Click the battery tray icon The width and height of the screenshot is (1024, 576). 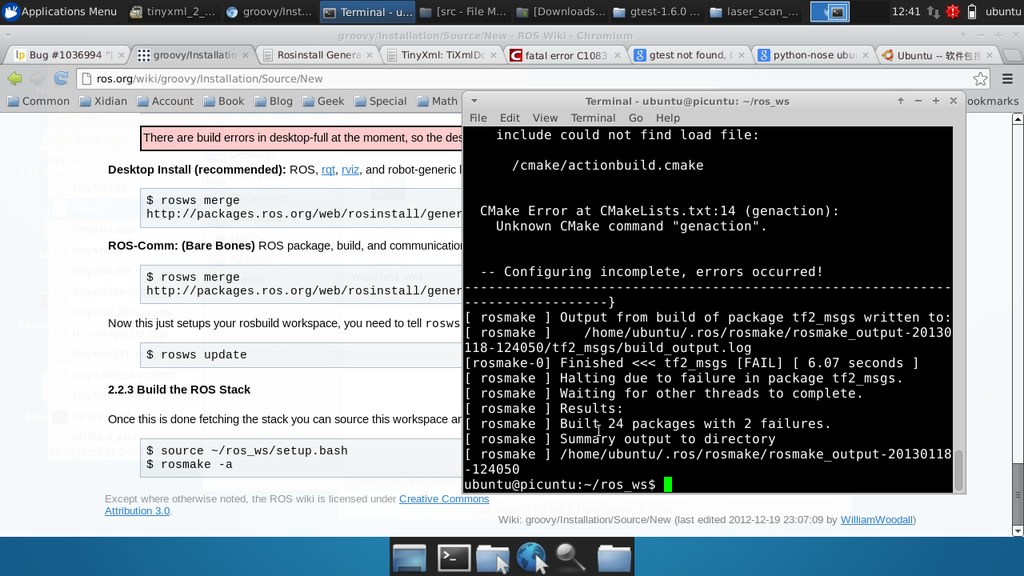[x=972, y=12]
